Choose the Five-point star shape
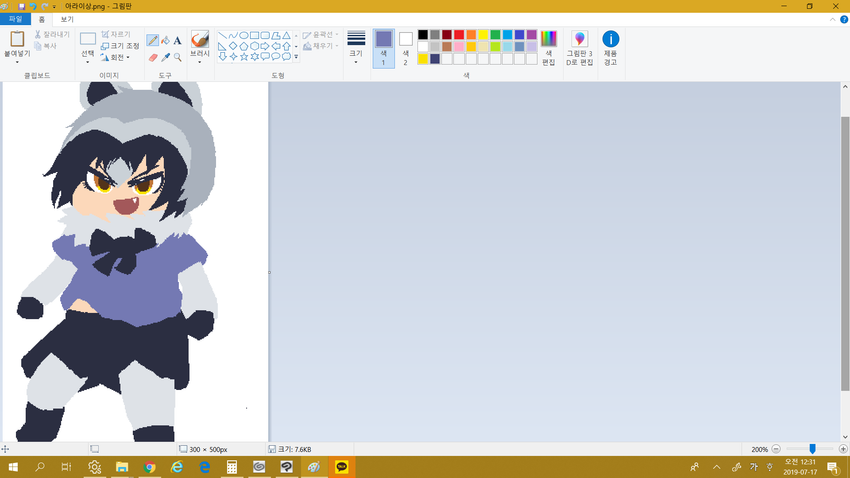Image resolution: width=850 pixels, height=478 pixels. 244,56
